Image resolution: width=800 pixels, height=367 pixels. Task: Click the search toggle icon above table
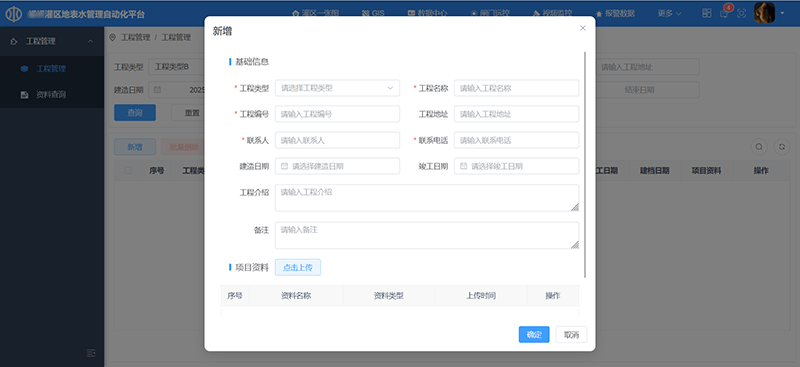click(759, 147)
